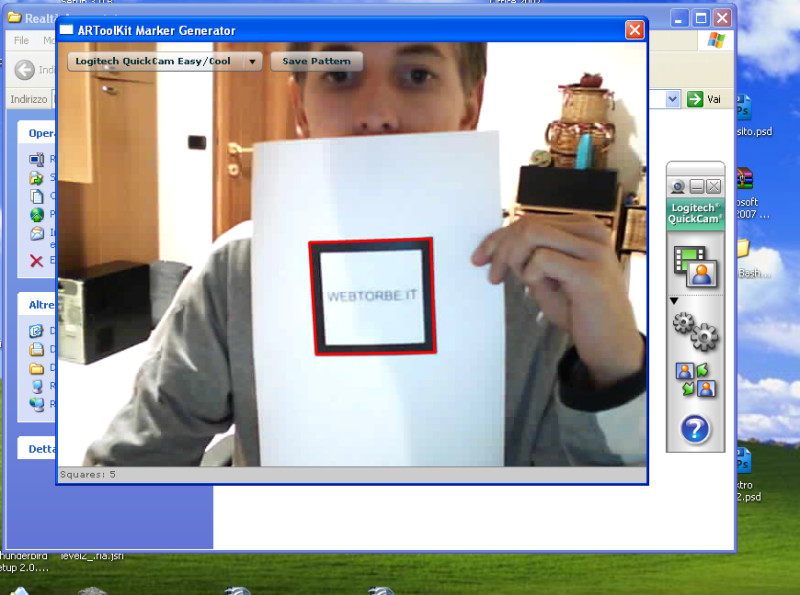
Task: Click the QuickCam two-person swap icon
Action: pos(695,380)
